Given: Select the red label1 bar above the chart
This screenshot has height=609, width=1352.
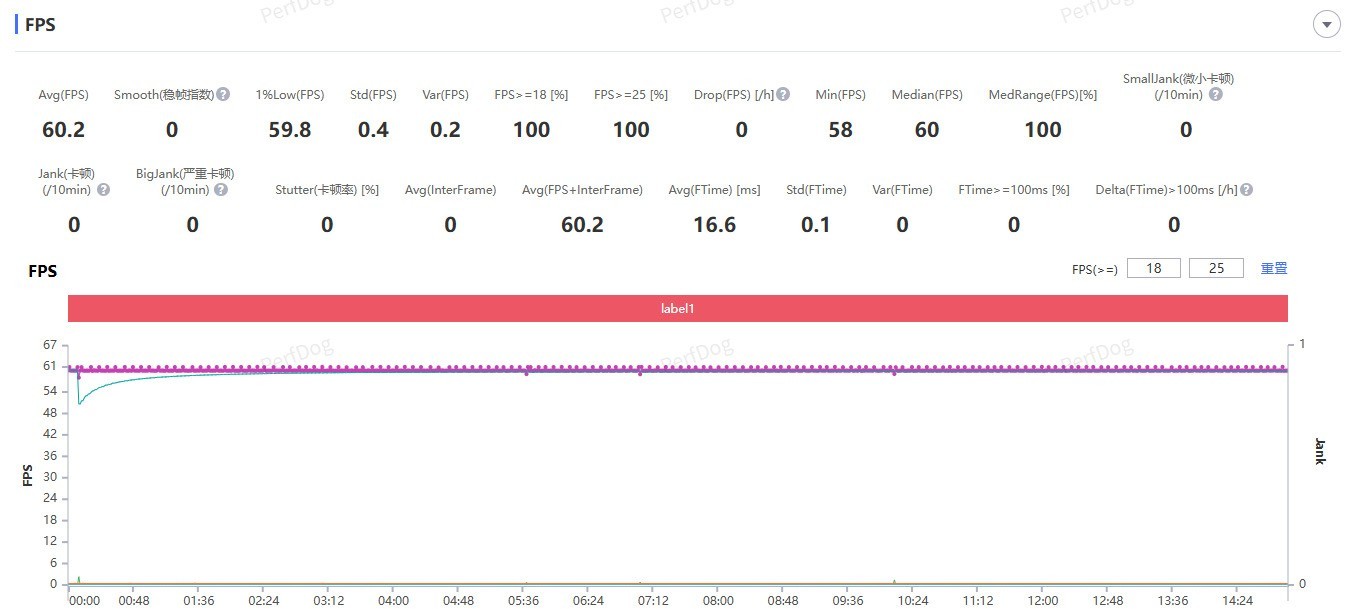Looking at the screenshot, I should tap(677, 309).
